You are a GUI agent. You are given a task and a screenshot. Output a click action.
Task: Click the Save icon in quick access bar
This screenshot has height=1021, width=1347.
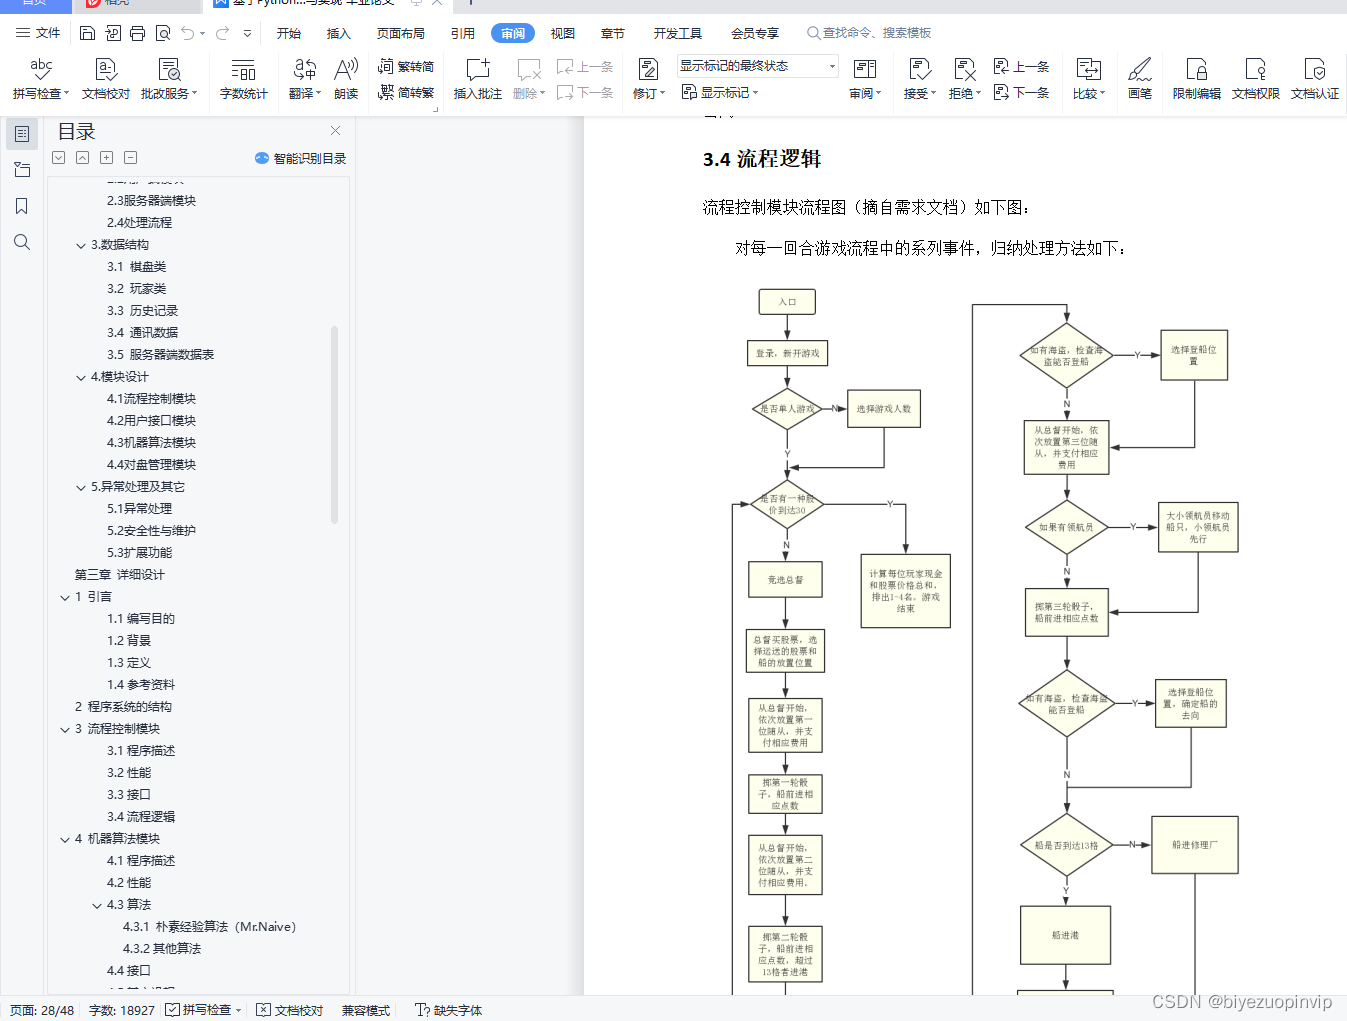[x=87, y=33]
